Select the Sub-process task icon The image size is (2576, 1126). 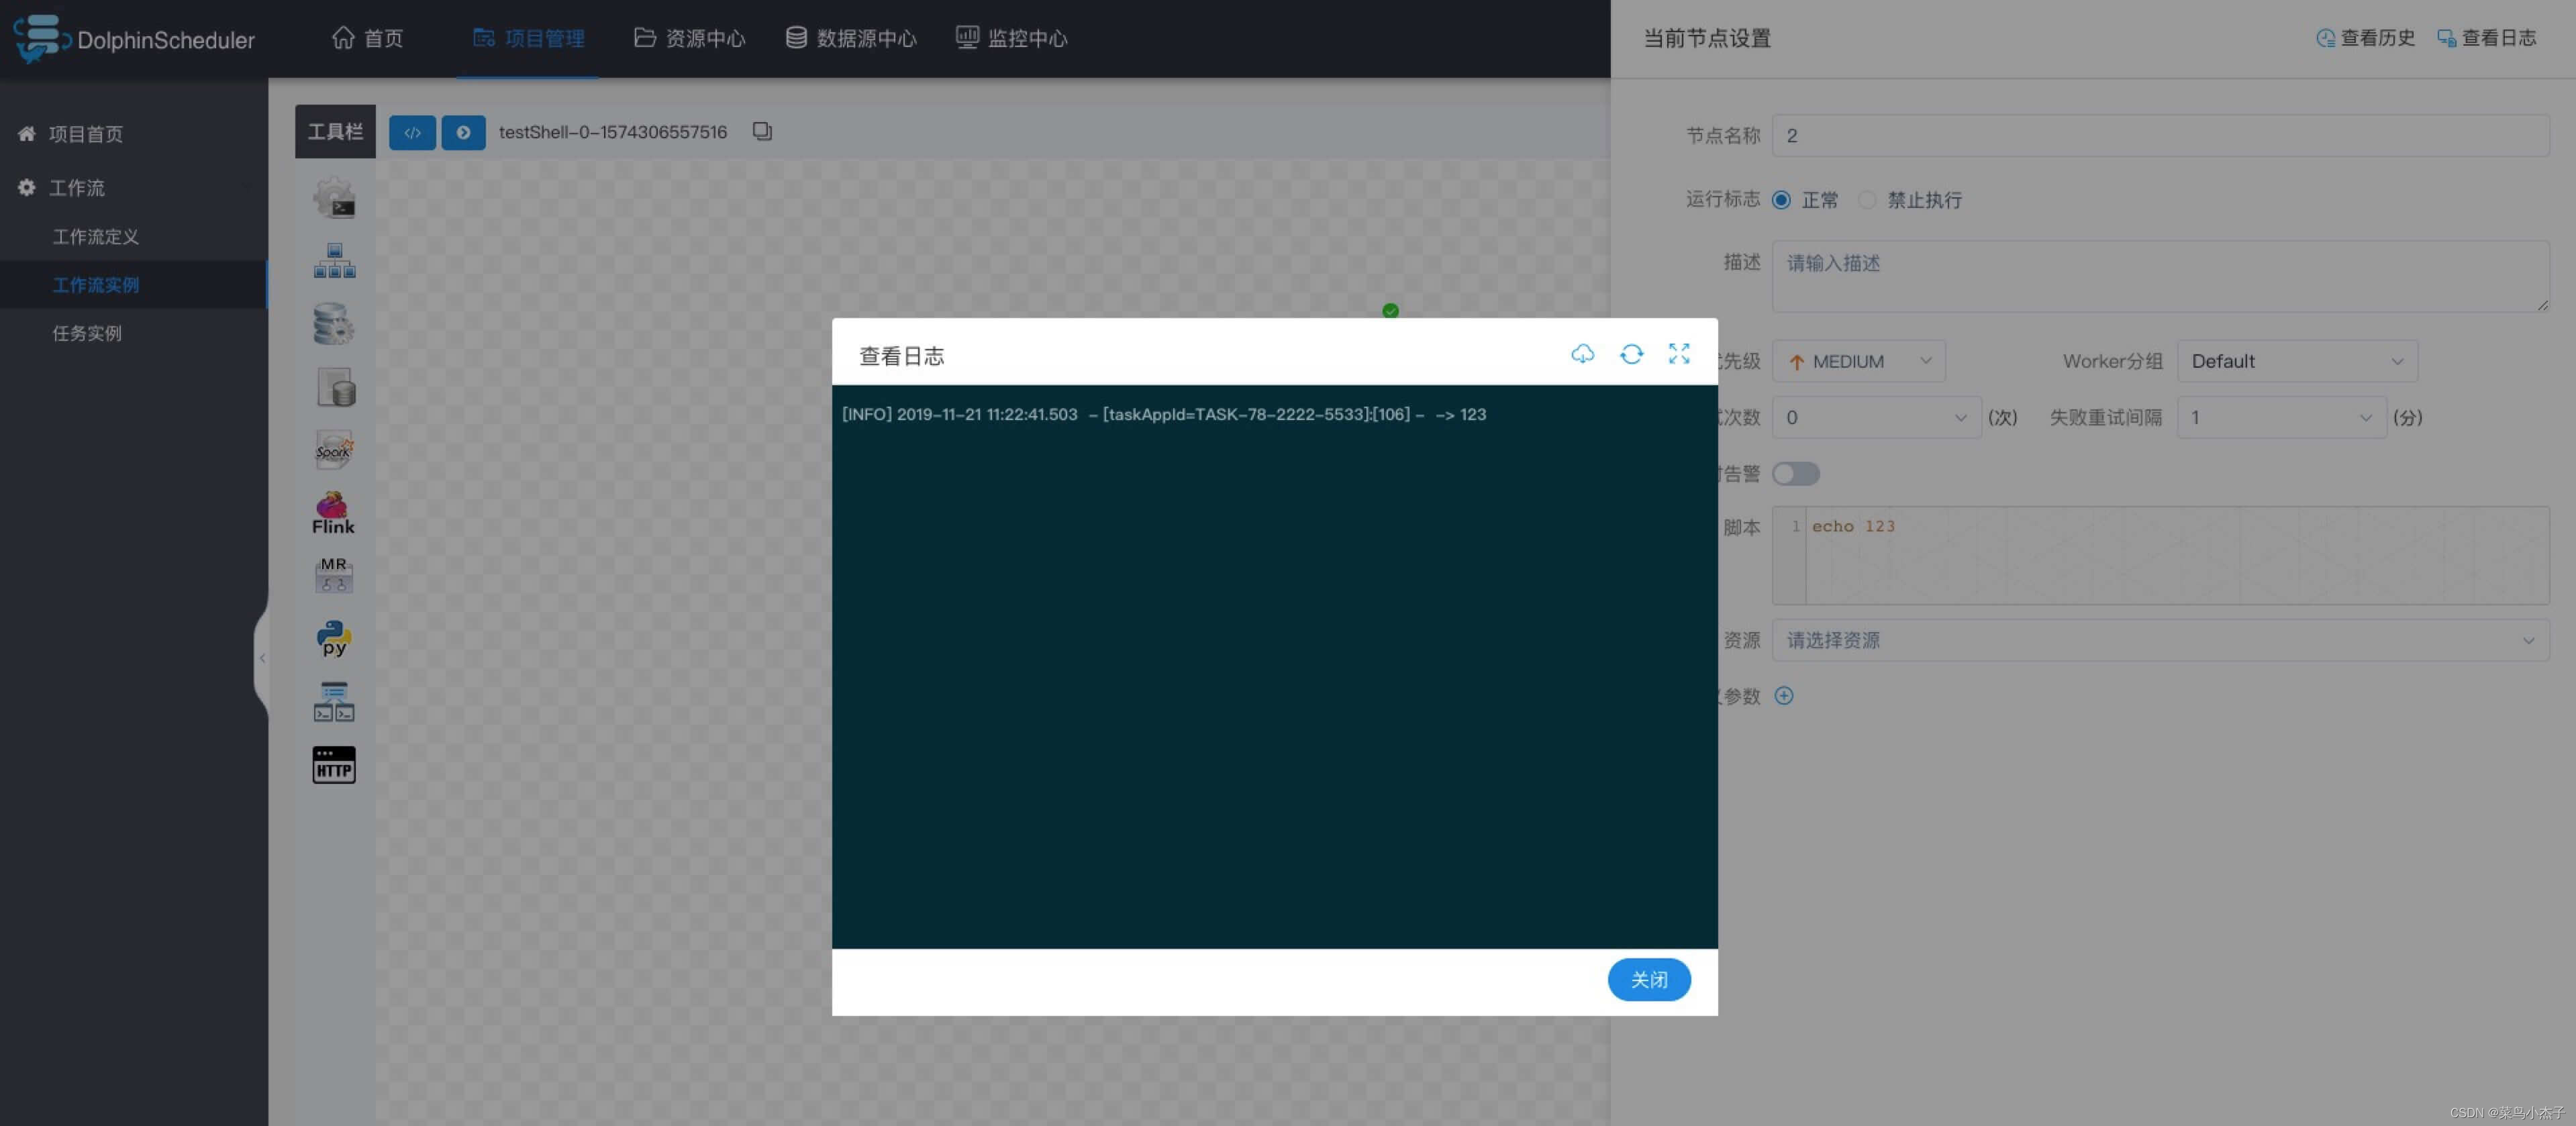pyautogui.click(x=334, y=260)
